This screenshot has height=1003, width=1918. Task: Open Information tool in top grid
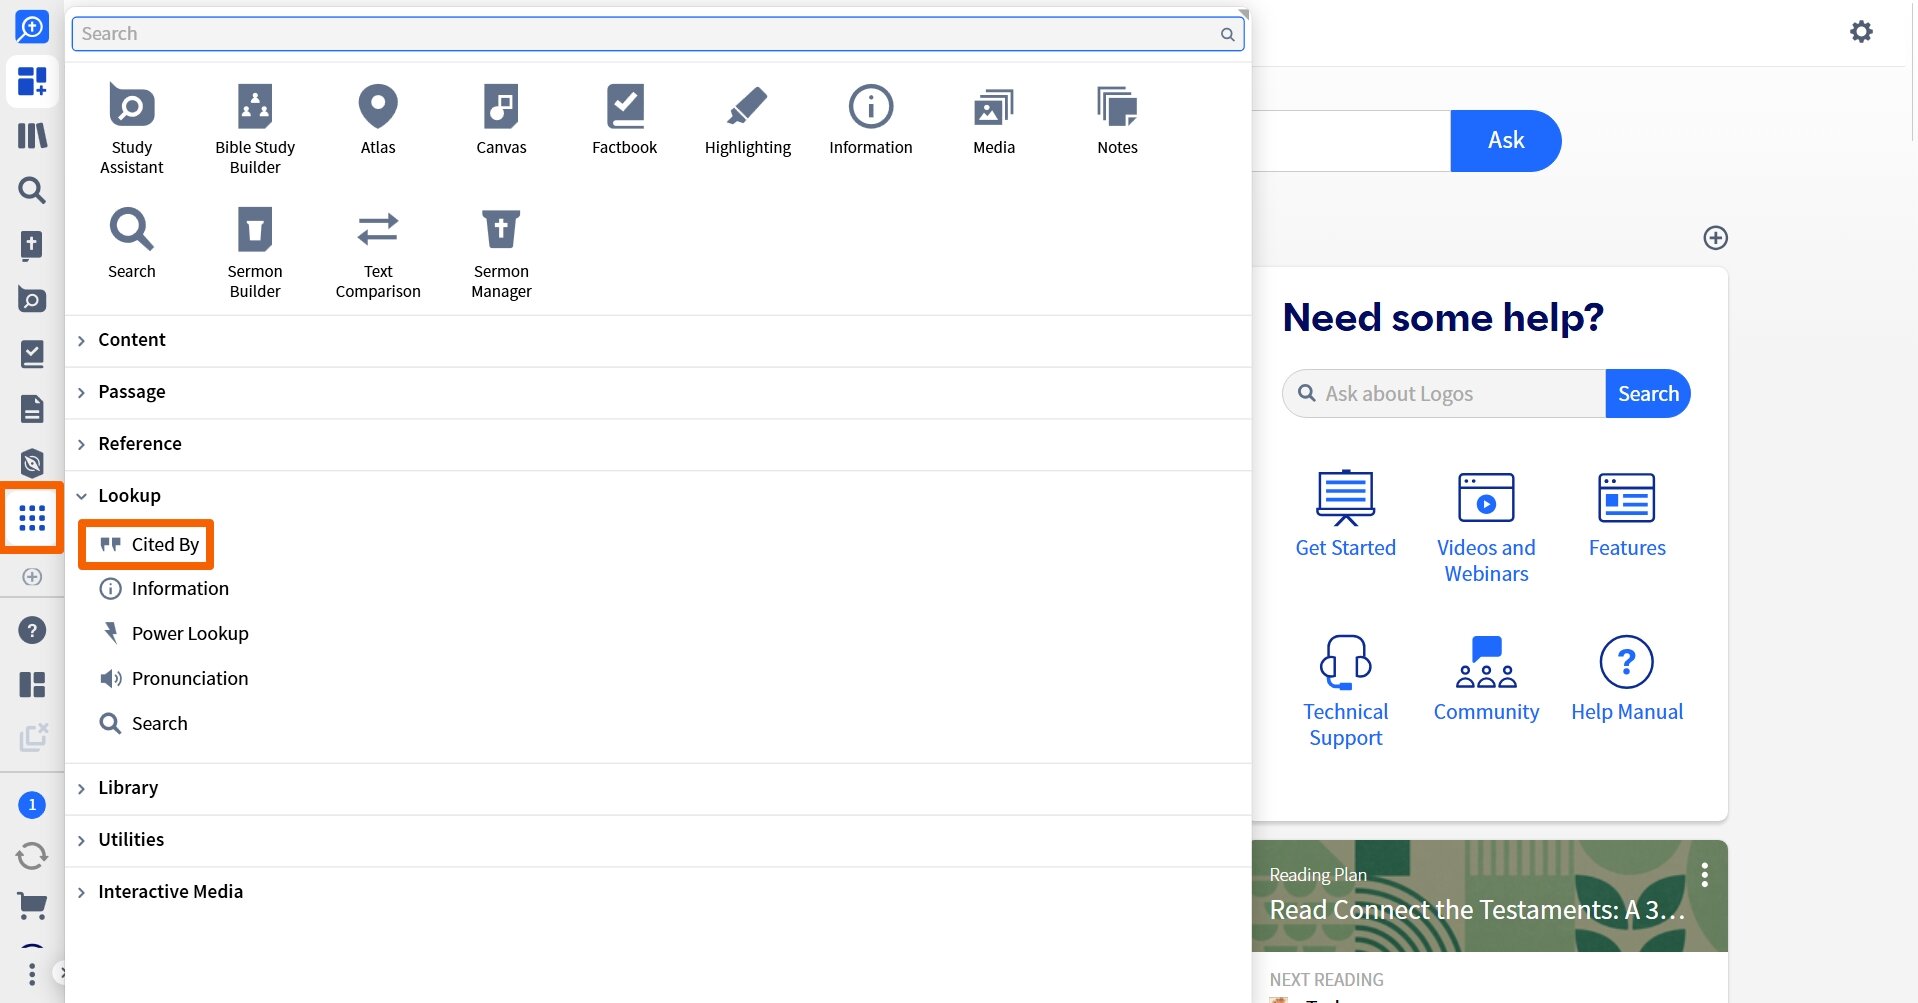[871, 119]
